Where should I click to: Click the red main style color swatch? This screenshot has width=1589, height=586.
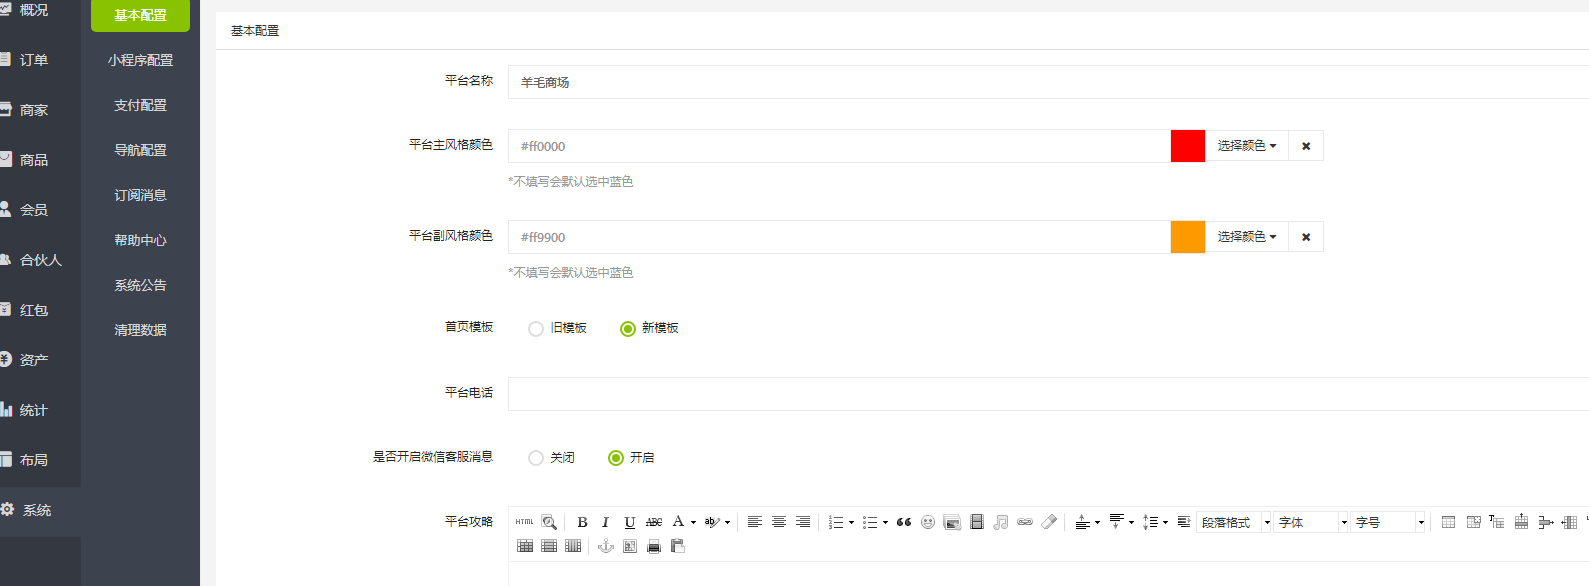1188,146
